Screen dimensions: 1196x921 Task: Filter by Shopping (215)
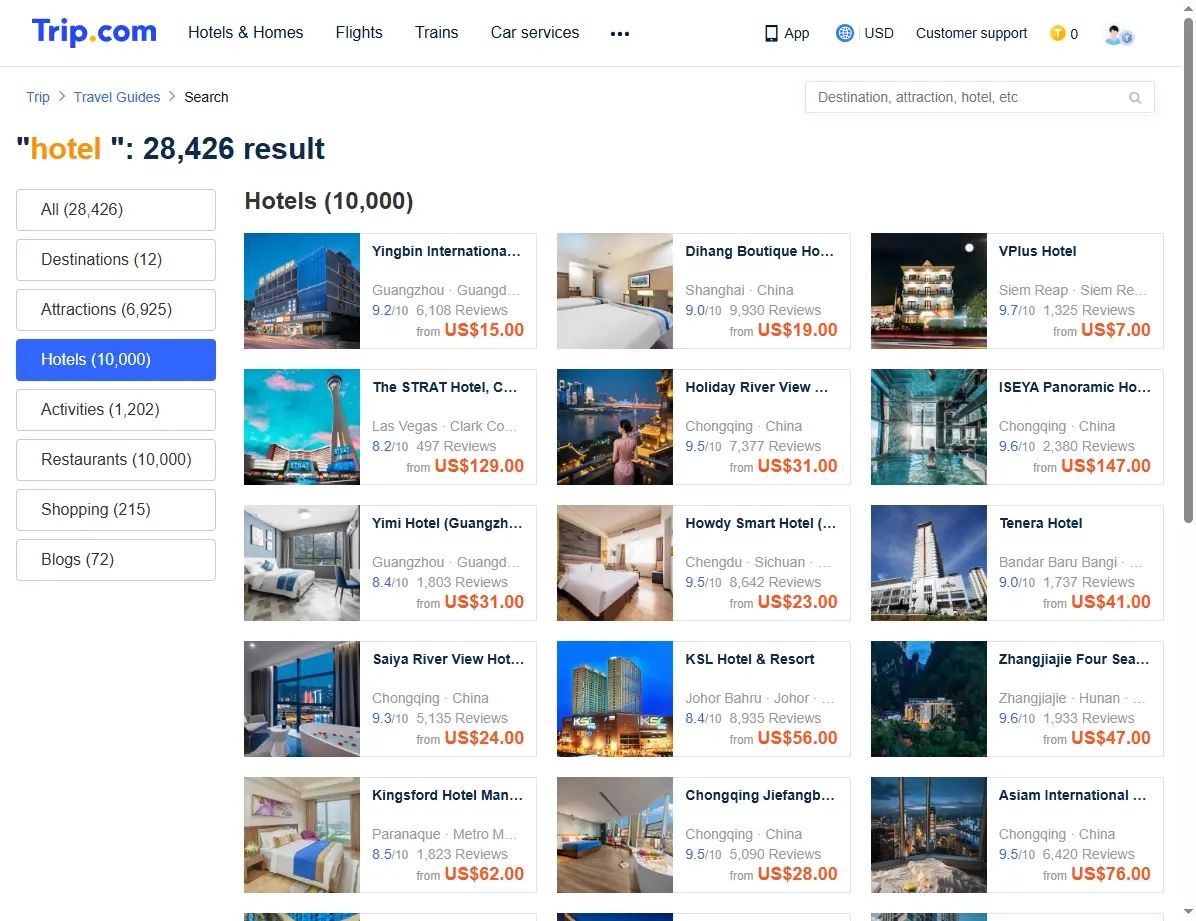coord(116,510)
